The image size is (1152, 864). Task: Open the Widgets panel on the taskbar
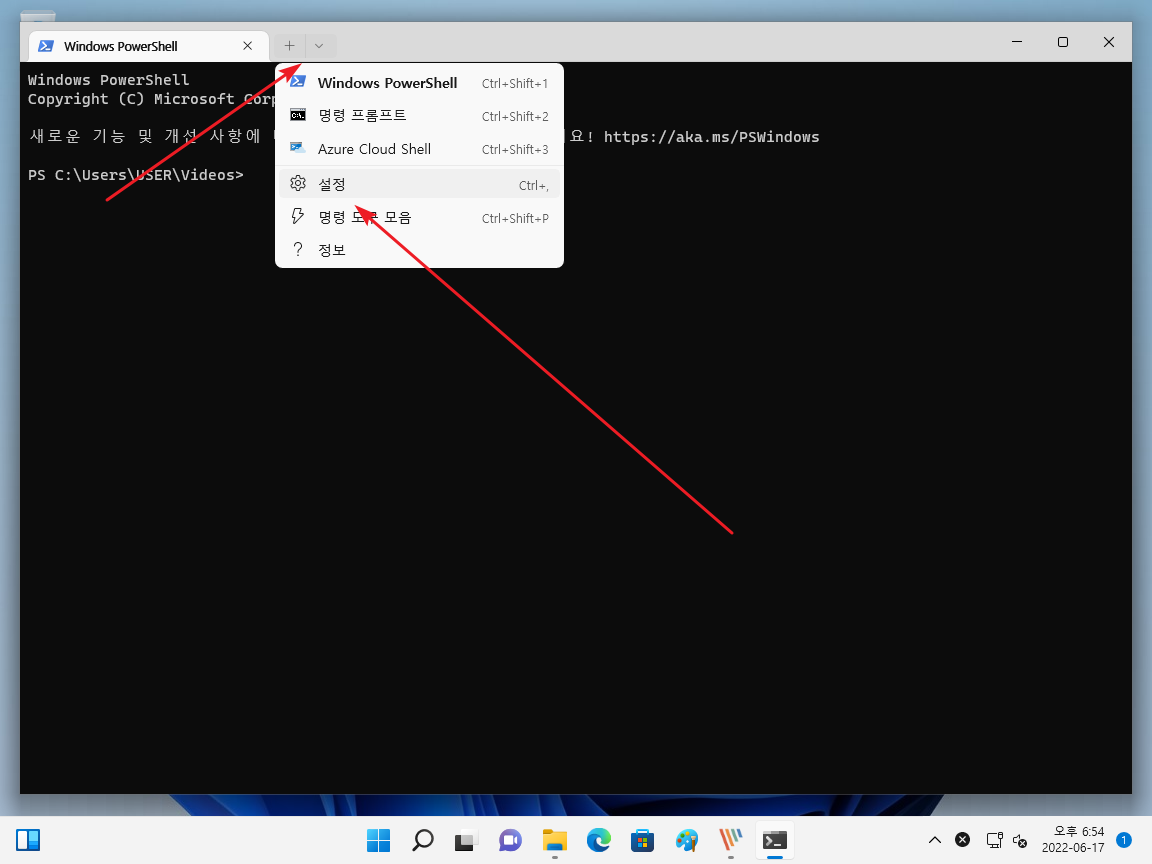coord(28,840)
